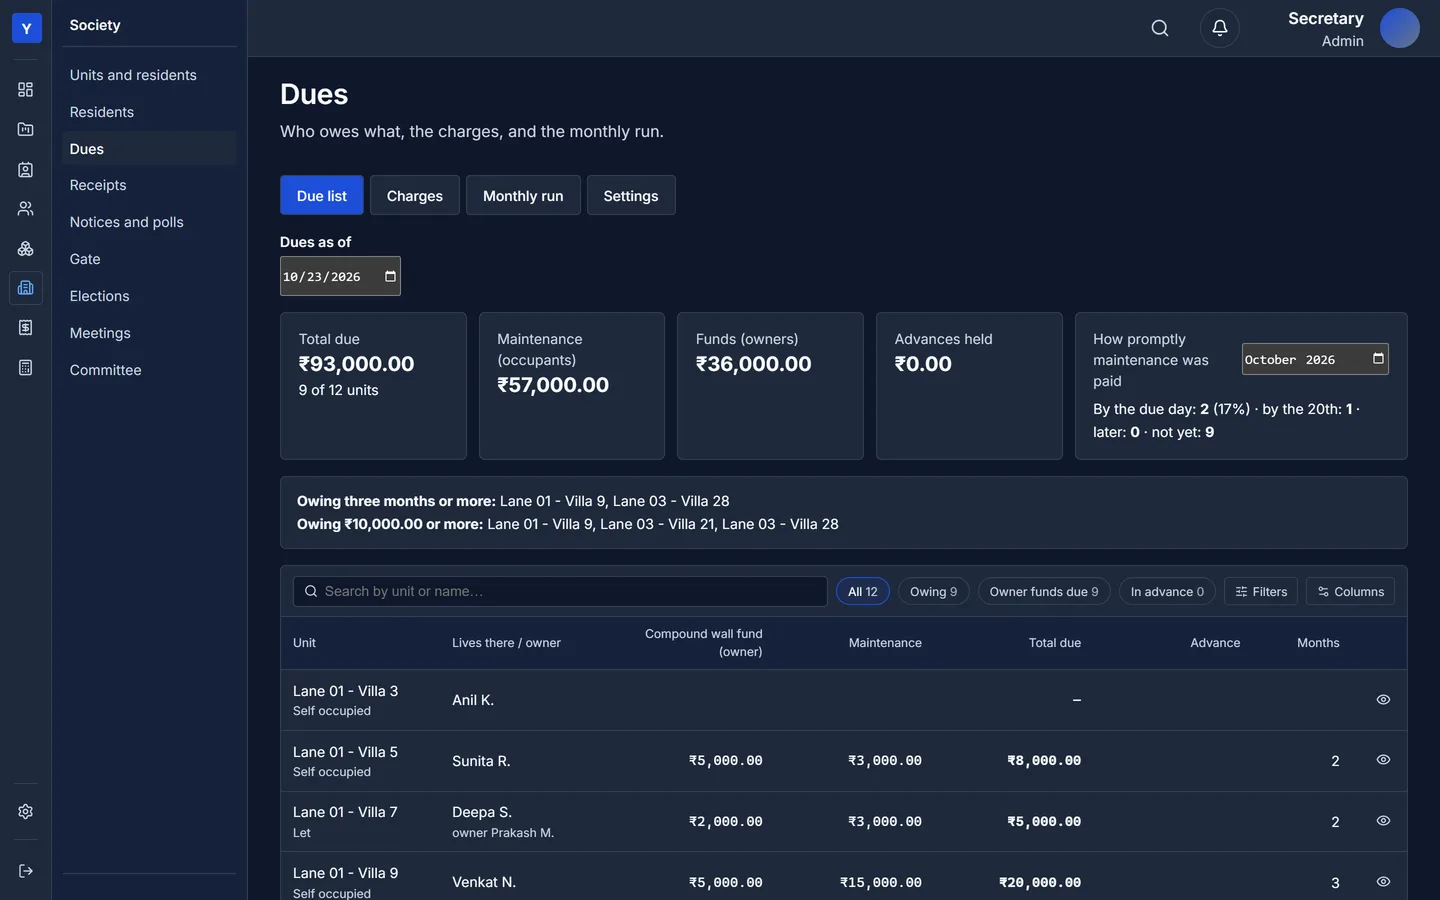View details for Lane 01 - Villa 5 row
1440x900 pixels.
point(1383,760)
